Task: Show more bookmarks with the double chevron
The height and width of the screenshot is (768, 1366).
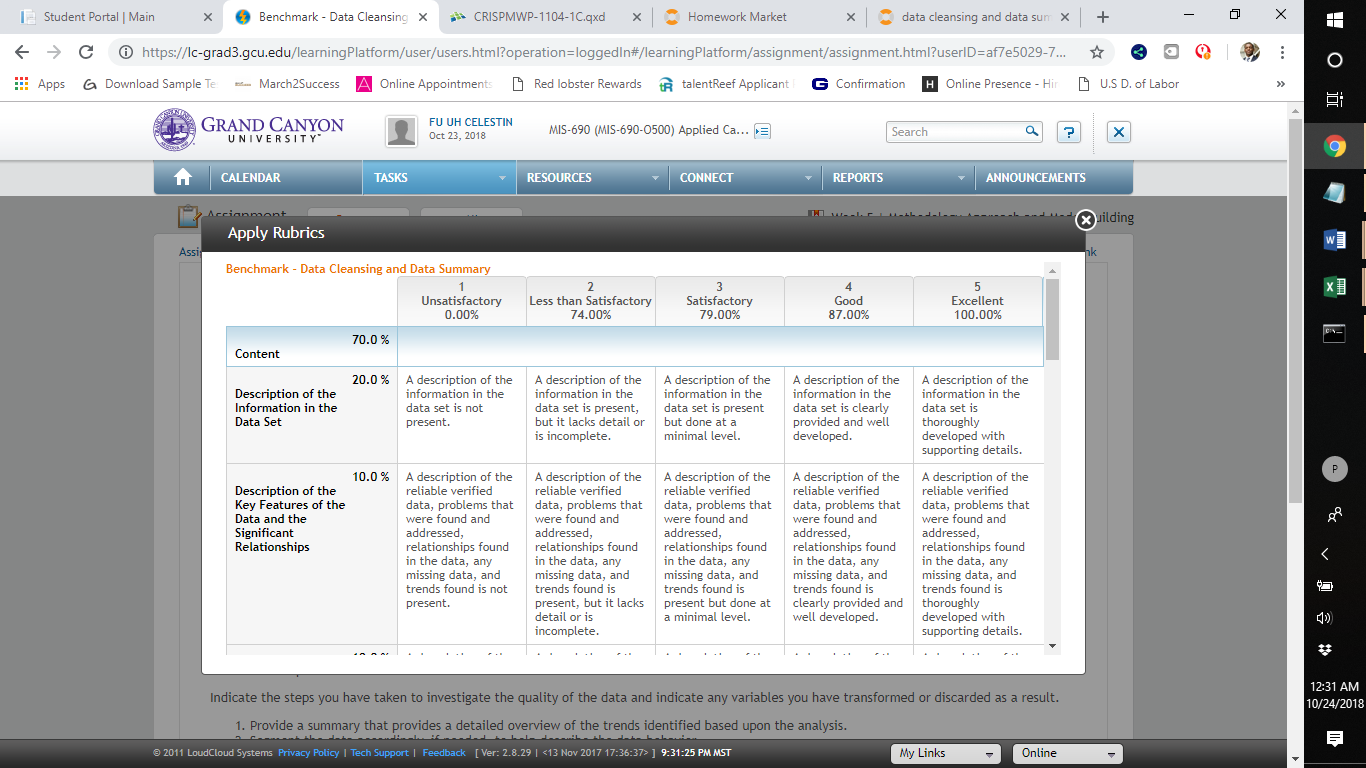Action: 1281,84
